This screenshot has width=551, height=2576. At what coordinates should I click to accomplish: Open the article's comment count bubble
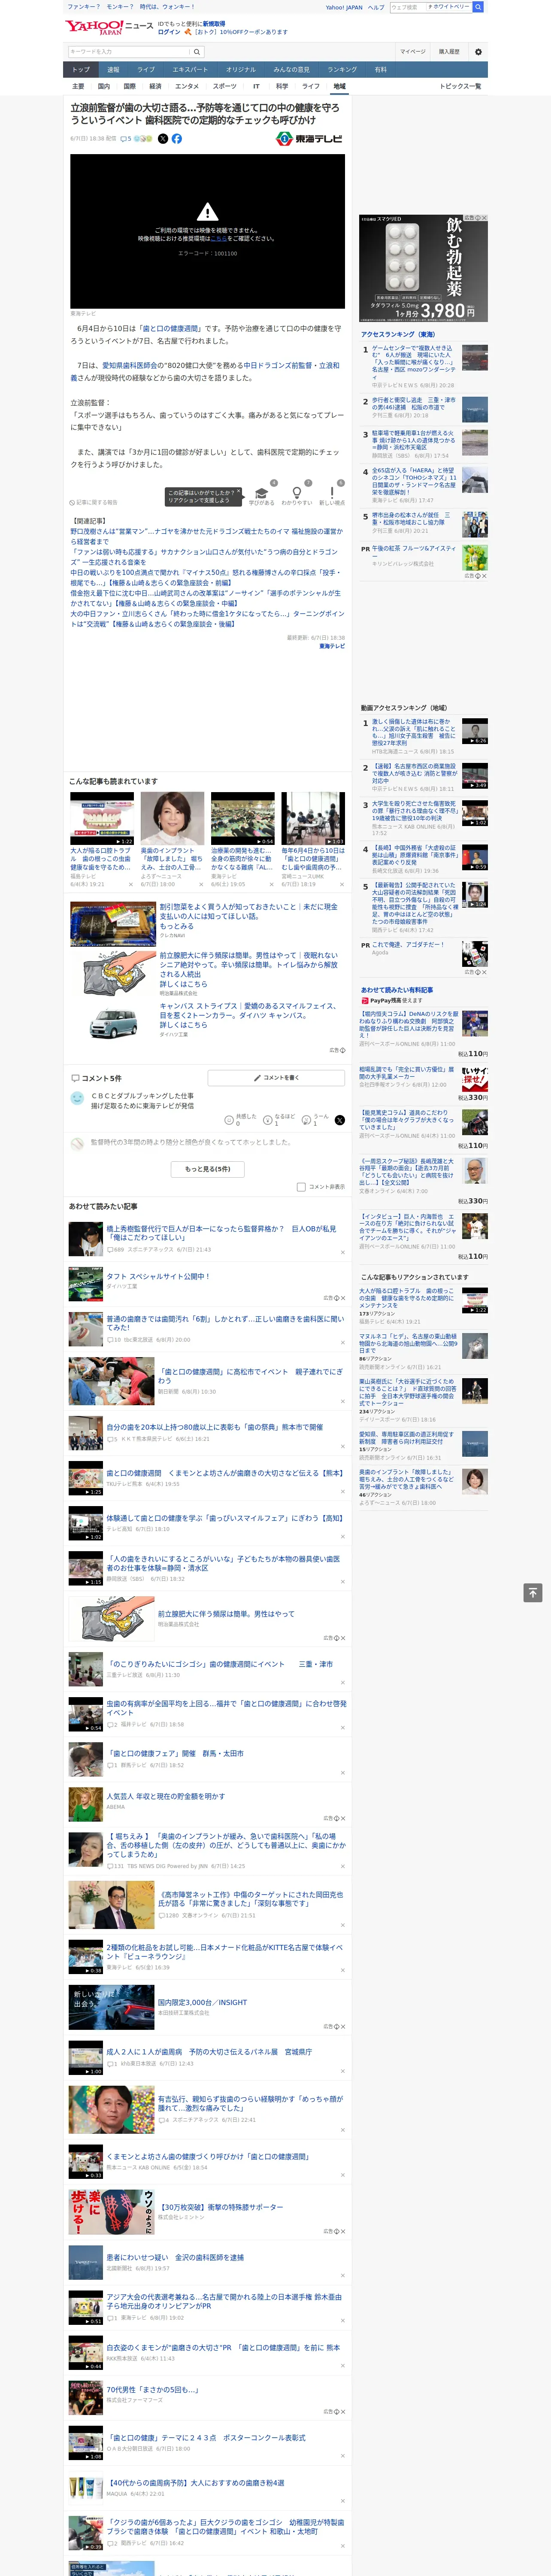pos(127,139)
